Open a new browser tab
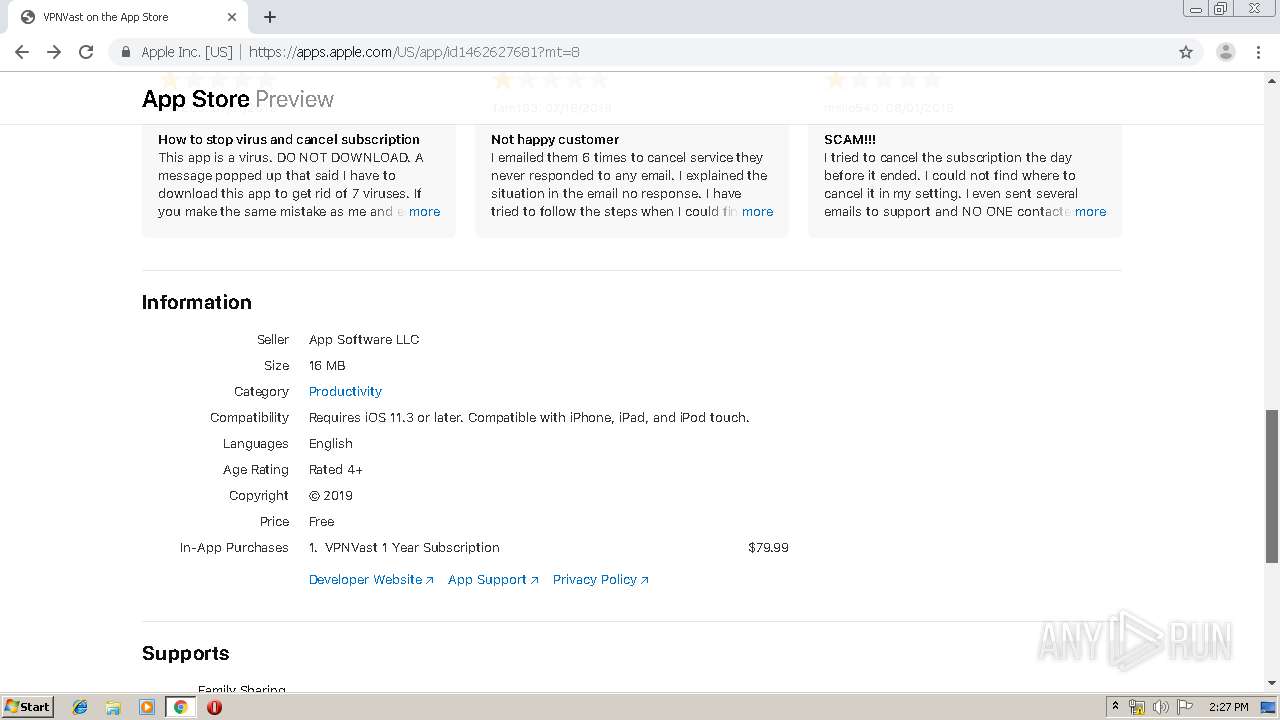Screen dimensions: 1280x720 [270, 17]
